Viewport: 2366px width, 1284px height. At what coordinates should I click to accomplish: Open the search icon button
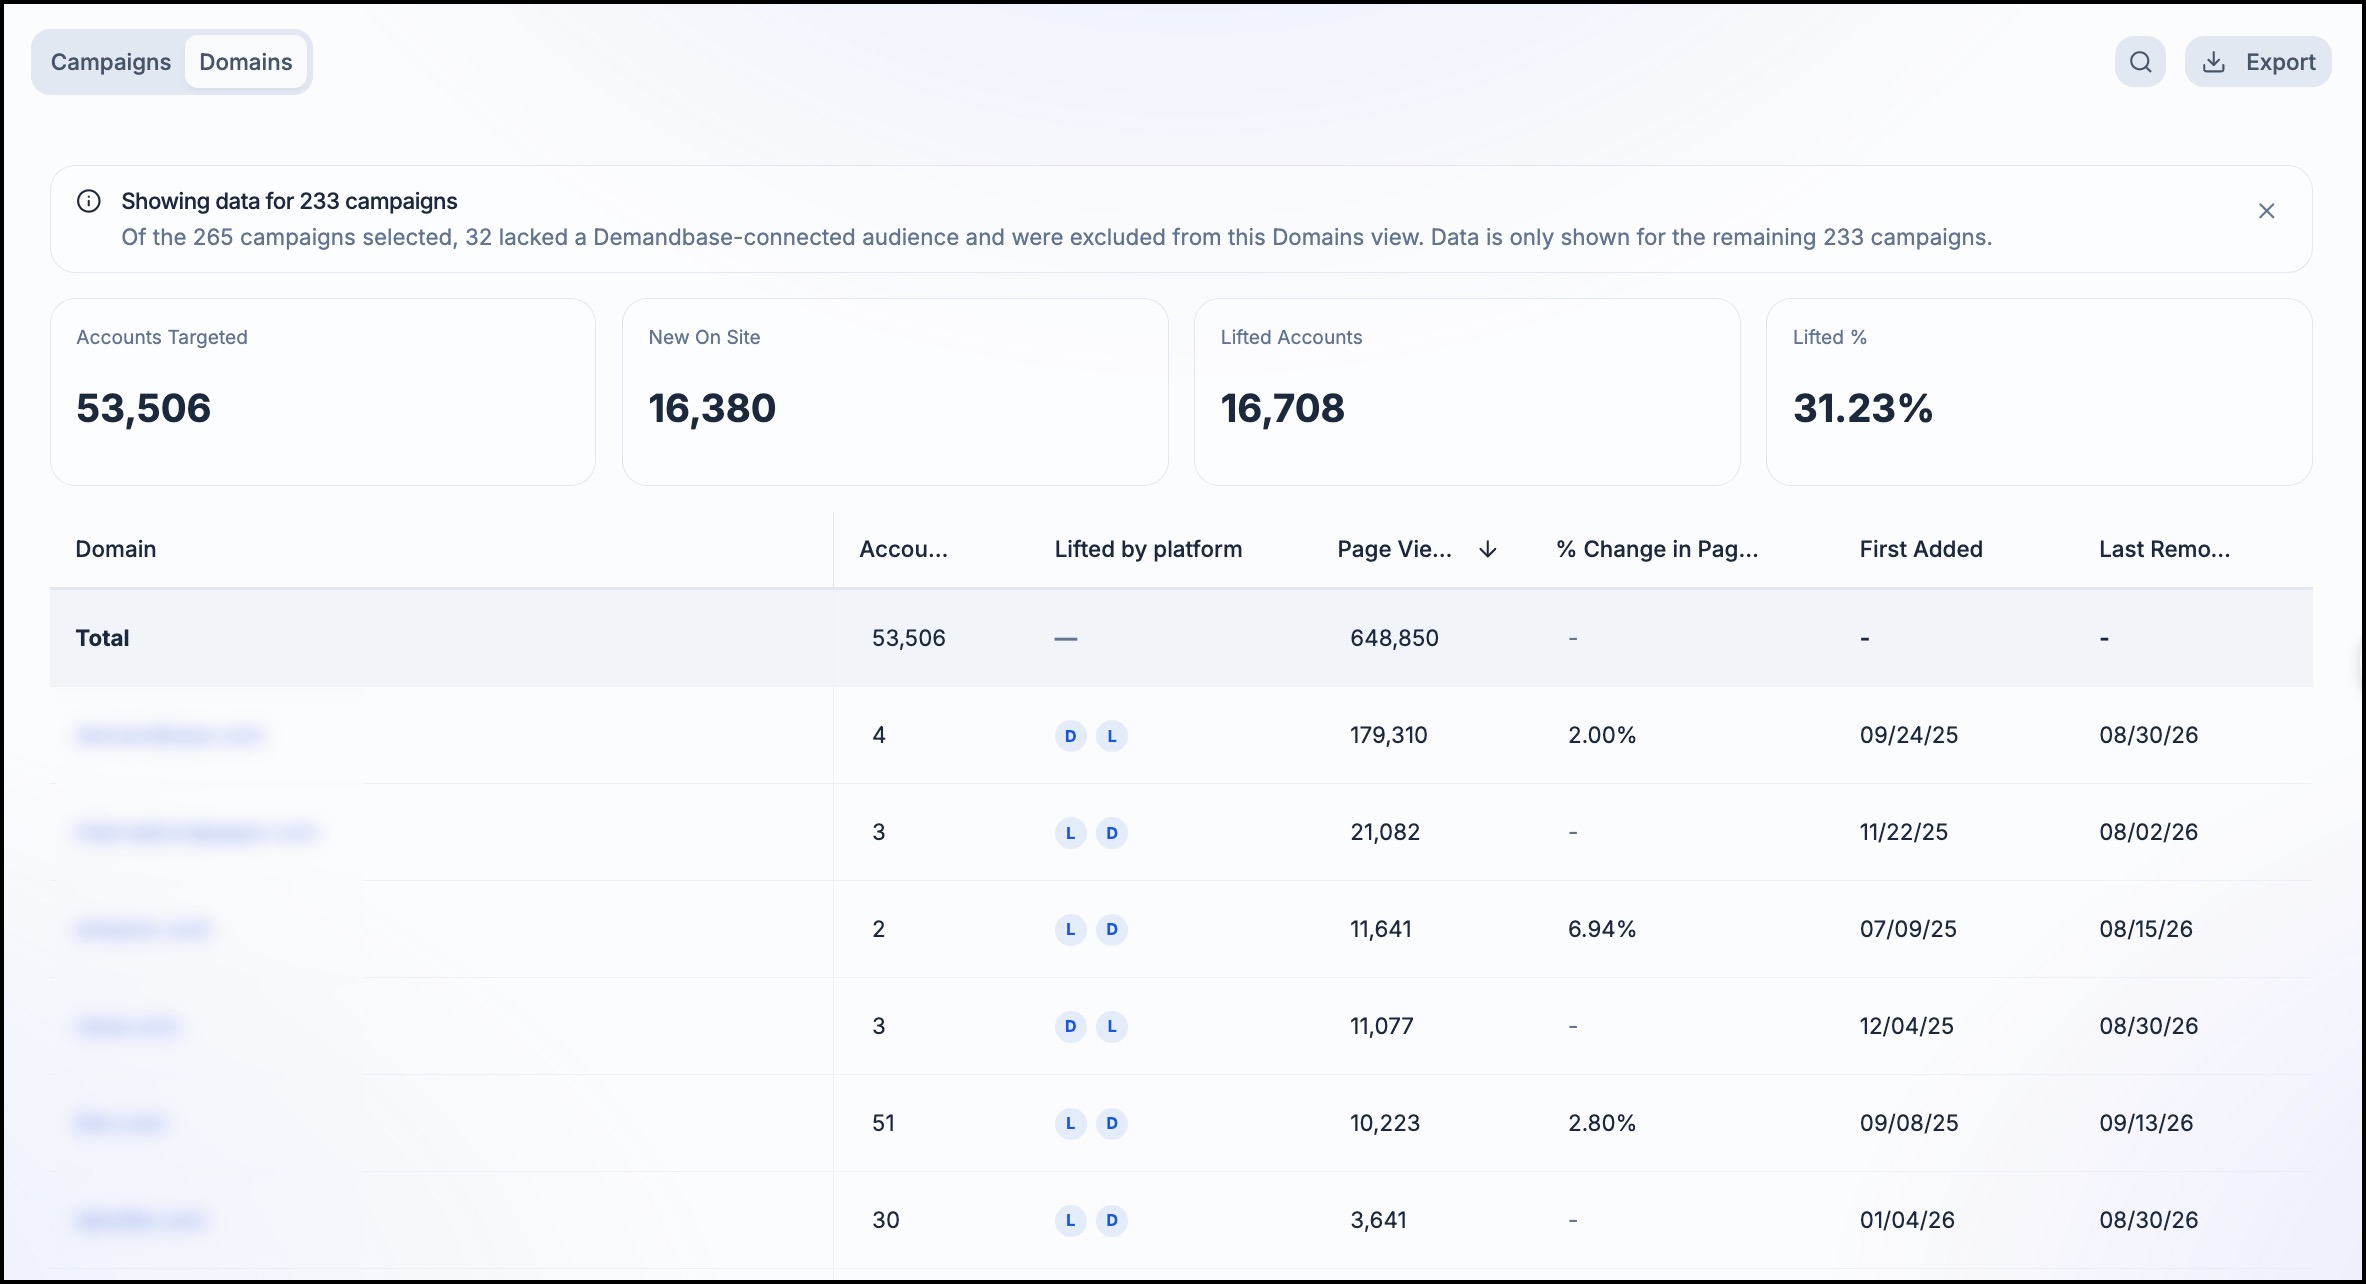[2140, 62]
